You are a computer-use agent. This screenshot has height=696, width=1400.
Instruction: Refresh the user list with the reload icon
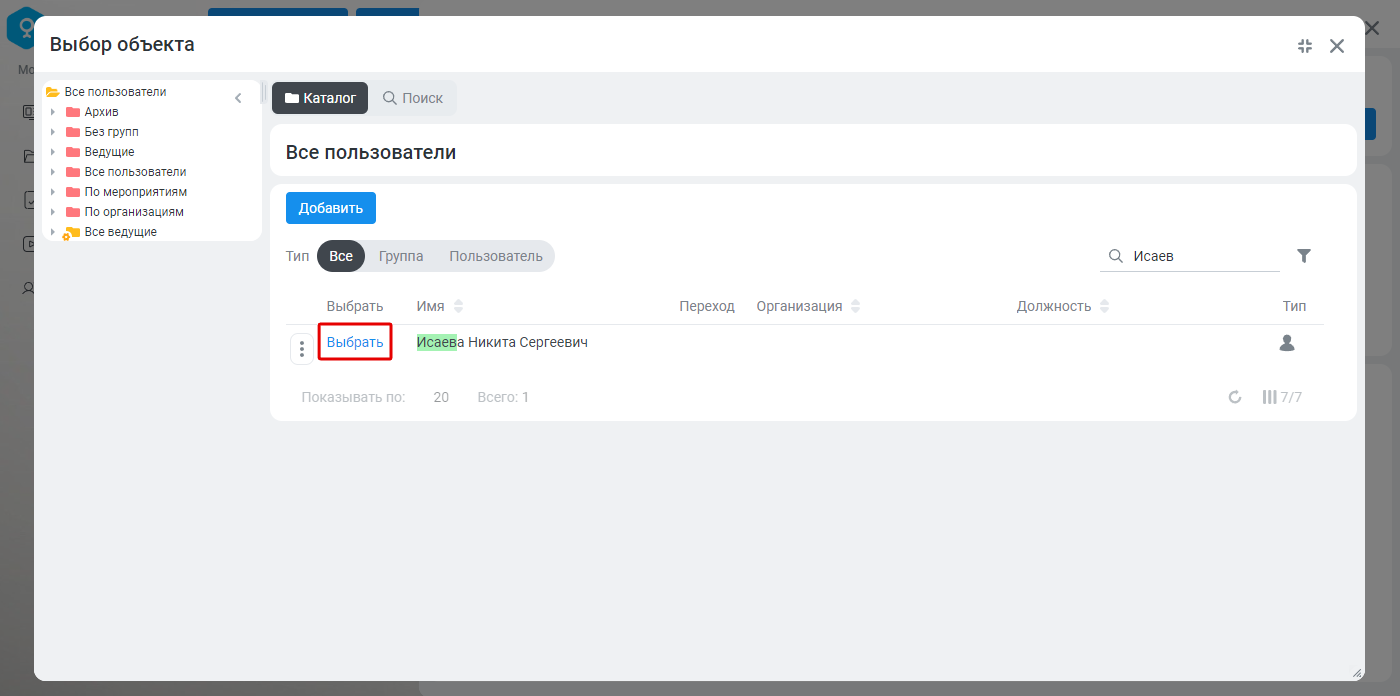(1235, 397)
